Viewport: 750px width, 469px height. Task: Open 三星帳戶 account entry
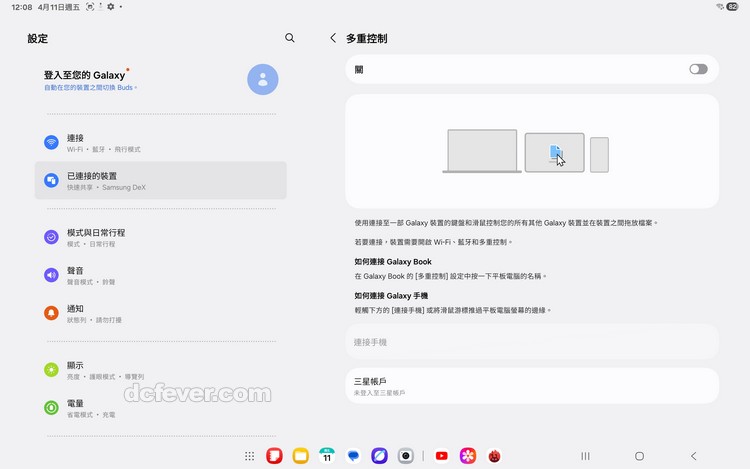(x=532, y=386)
